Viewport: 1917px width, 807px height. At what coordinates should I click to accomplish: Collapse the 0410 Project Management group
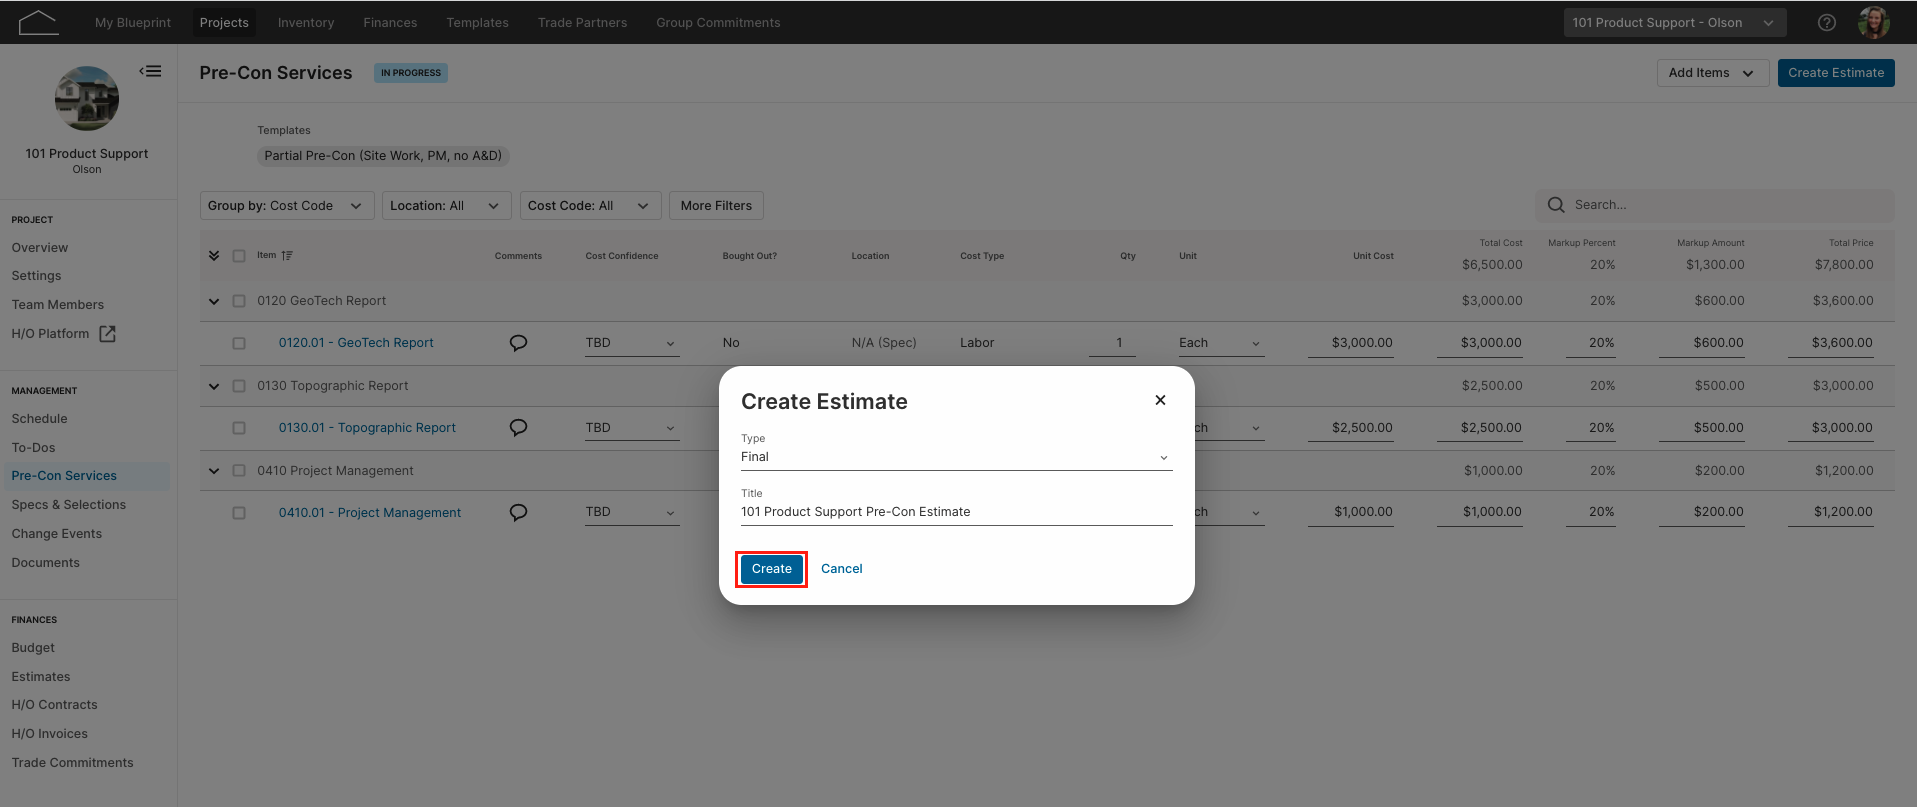click(x=214, y=471)
